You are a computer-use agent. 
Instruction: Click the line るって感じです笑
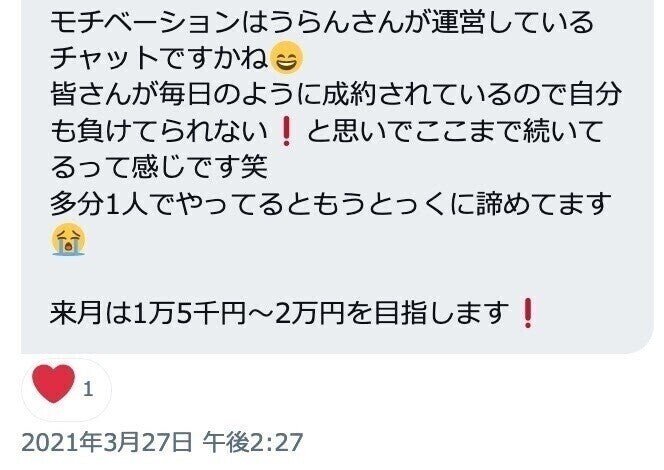pos(159,167)
